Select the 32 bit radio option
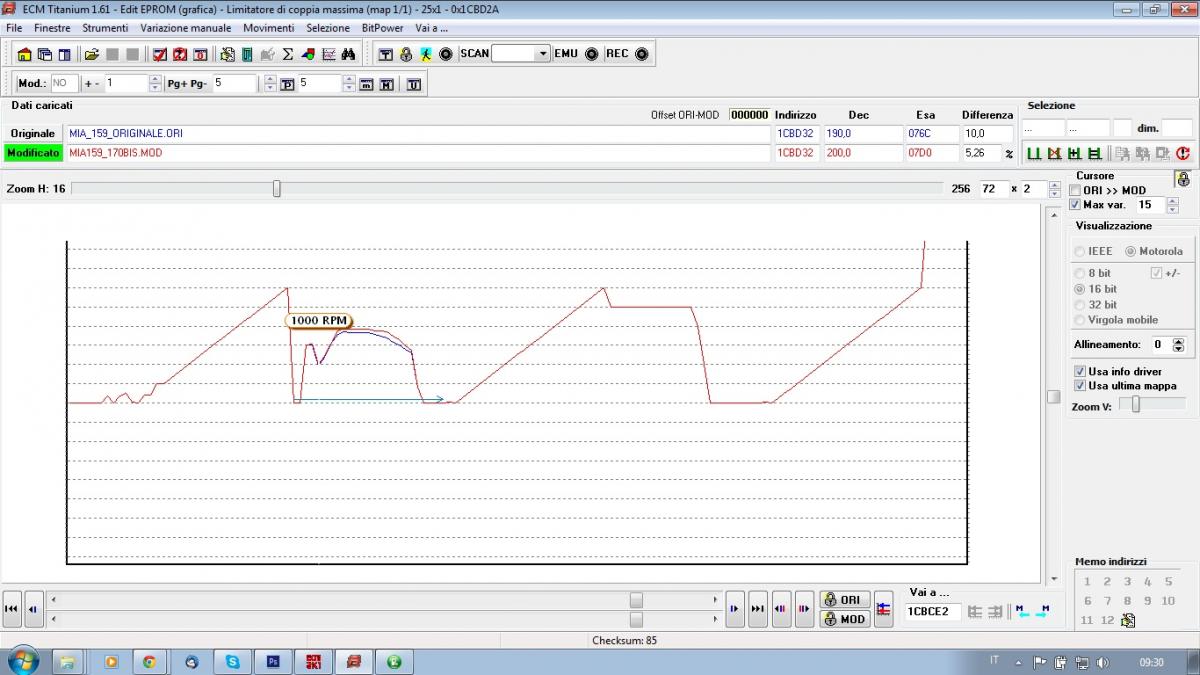 click(x=1080, y=305)
